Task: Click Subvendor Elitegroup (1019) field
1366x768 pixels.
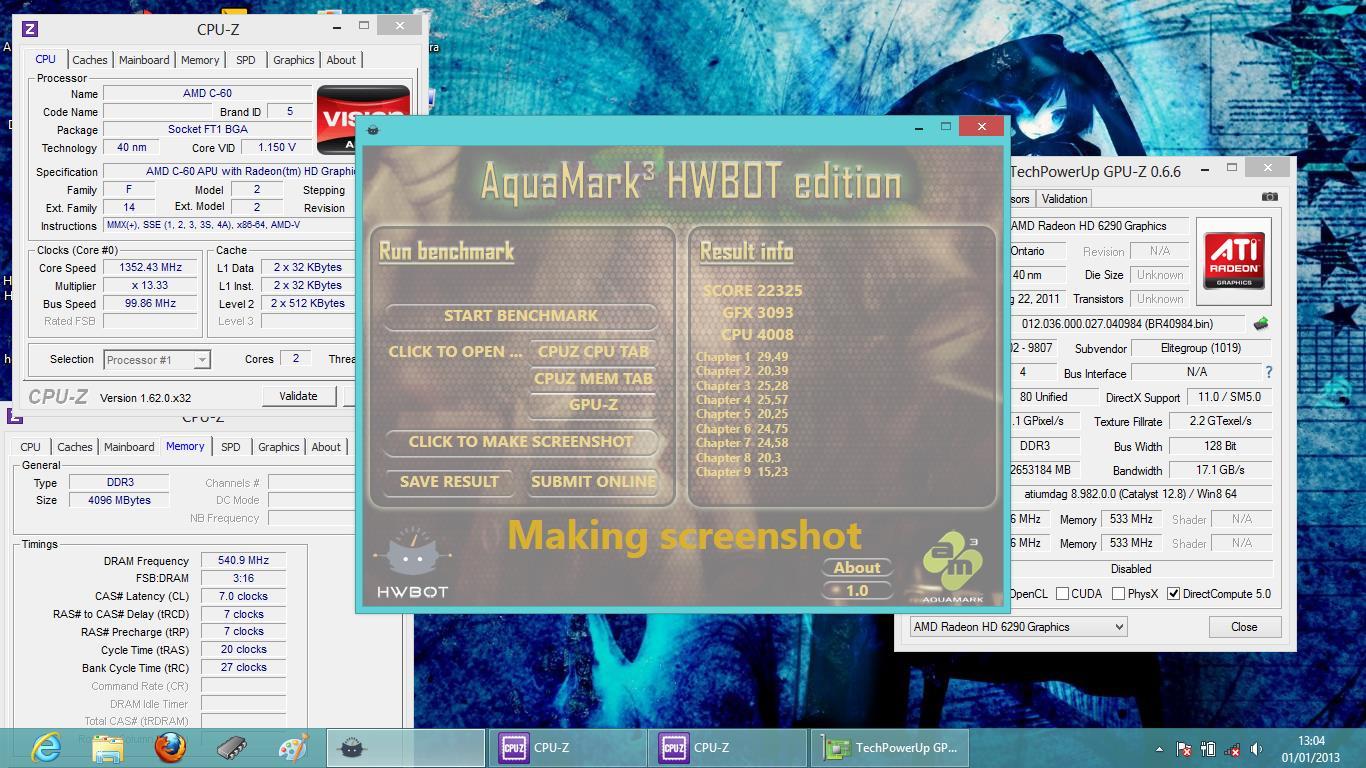Action: click(1200, 348)
